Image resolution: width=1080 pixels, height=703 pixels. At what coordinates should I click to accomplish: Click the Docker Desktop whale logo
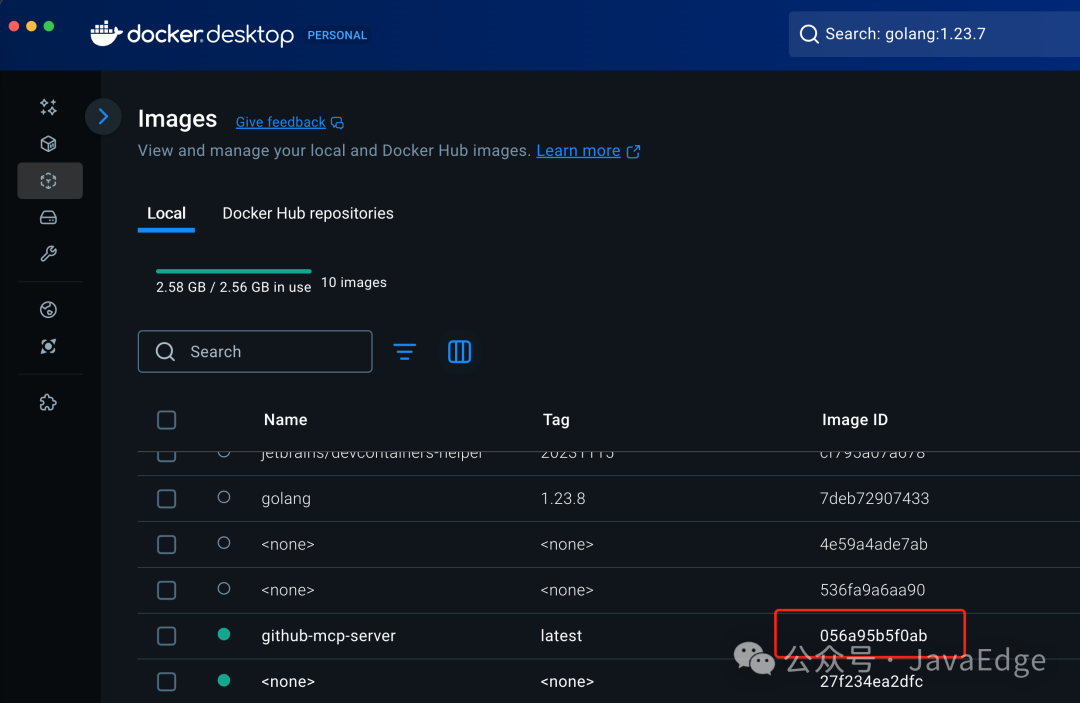click(106, 33)
